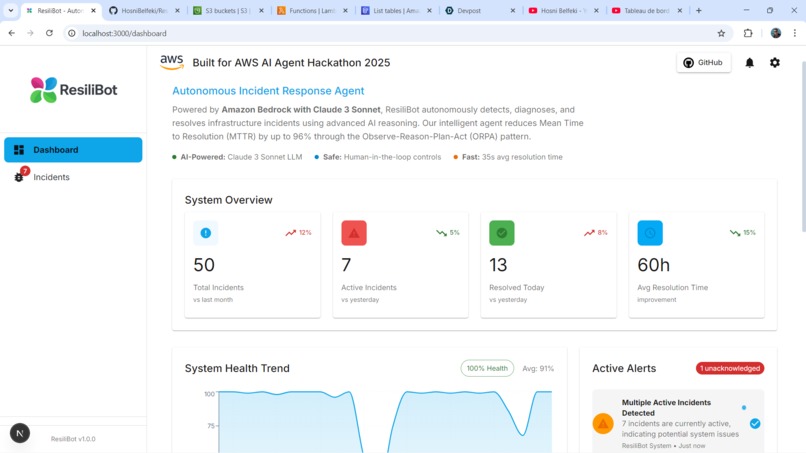Image resolution: width=806 pixels, height=453 pixels.
Task: Click the Total Incidents value 50
Action: tap(204, 265)
